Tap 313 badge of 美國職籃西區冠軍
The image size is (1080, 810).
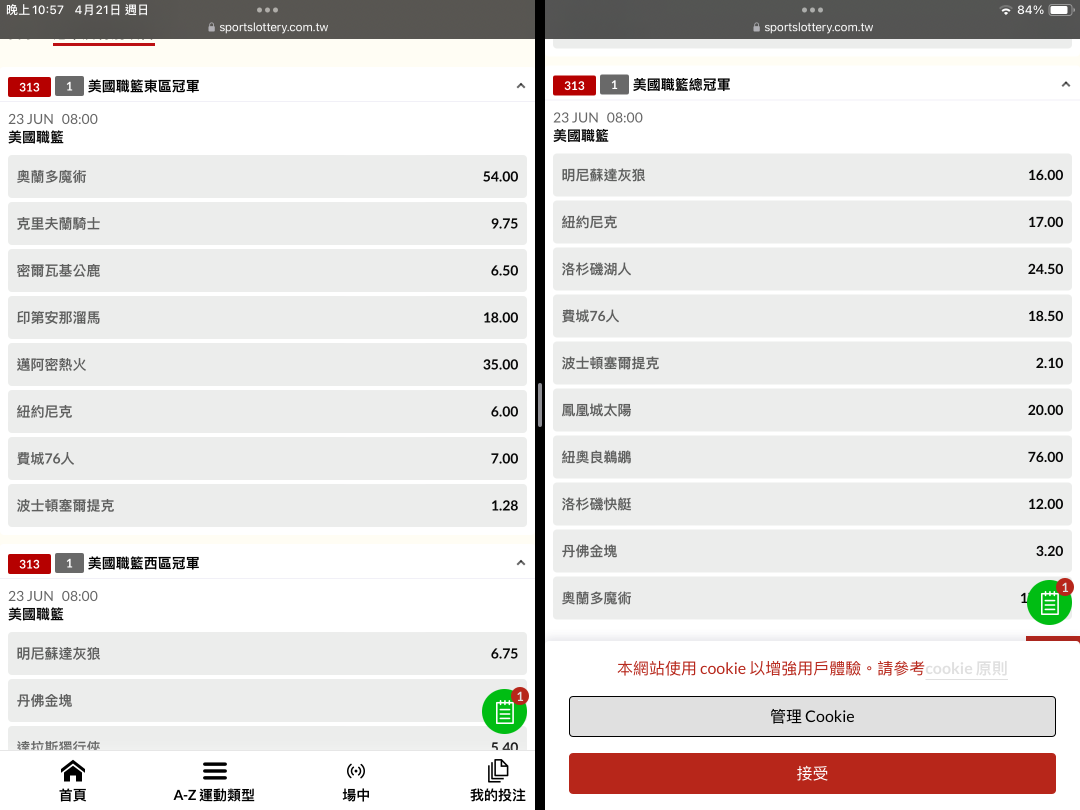[29, 564]
